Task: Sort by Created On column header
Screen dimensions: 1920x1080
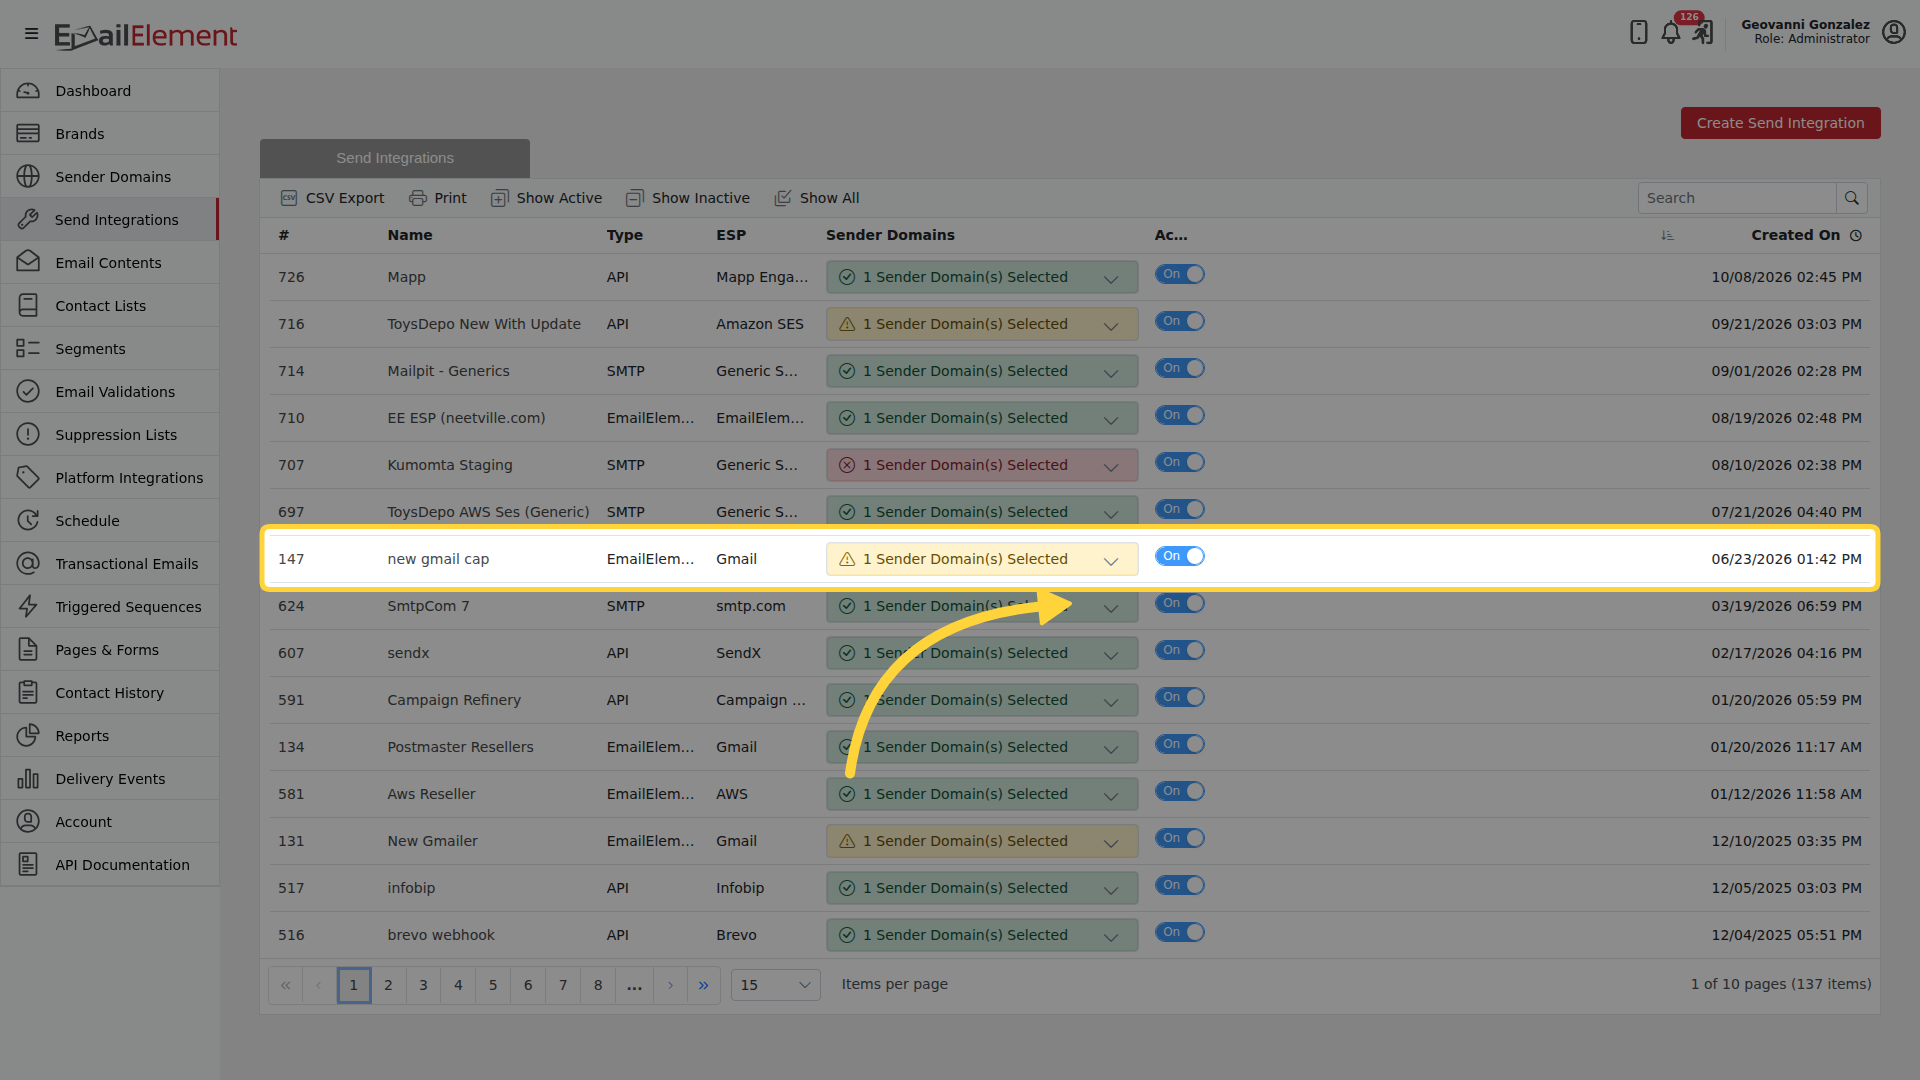Action: pos(1795,235)
